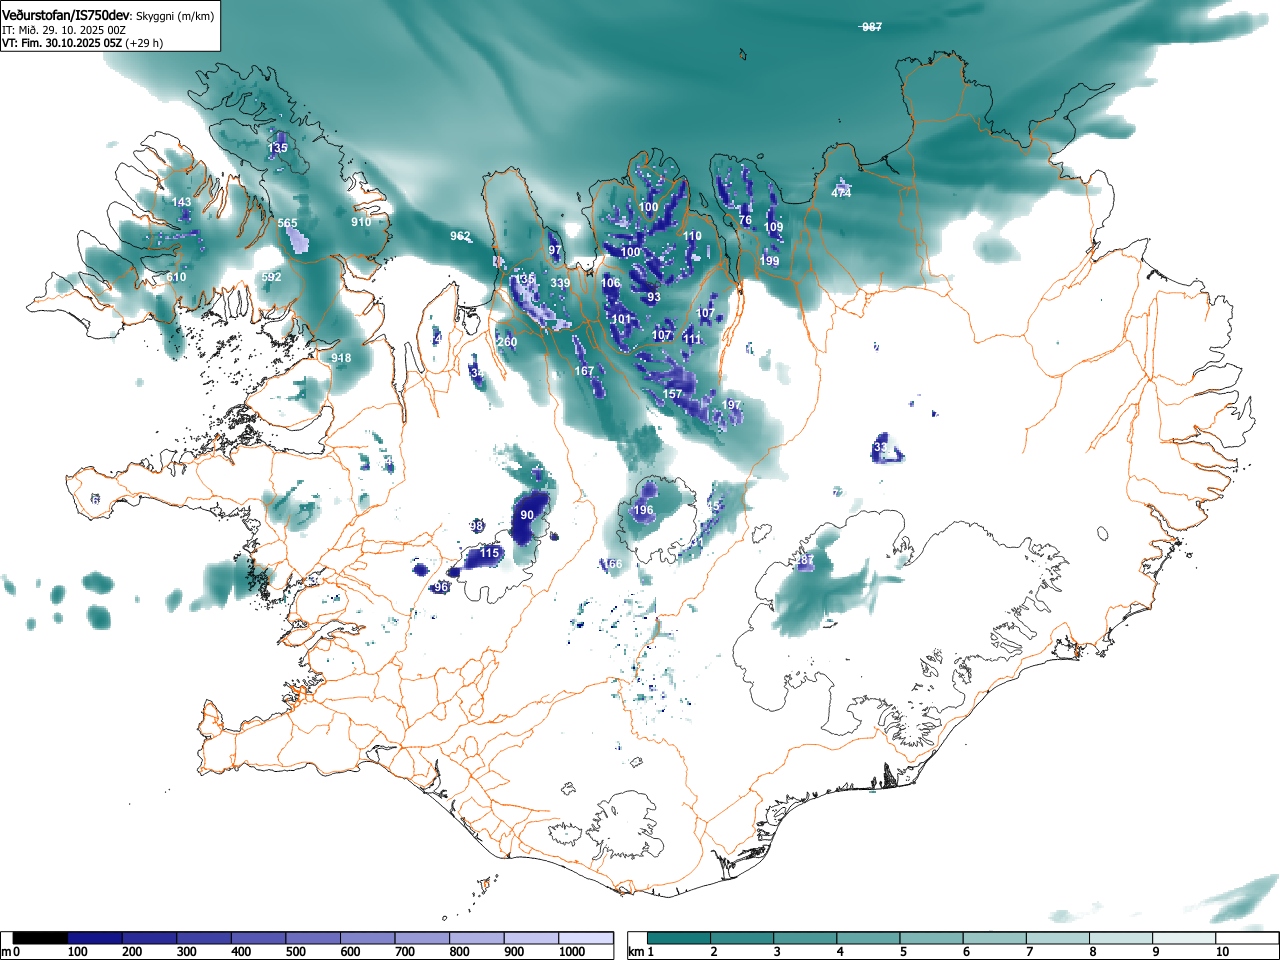Click the map value 339
The image size is (1280, 960).
[560, 283]
